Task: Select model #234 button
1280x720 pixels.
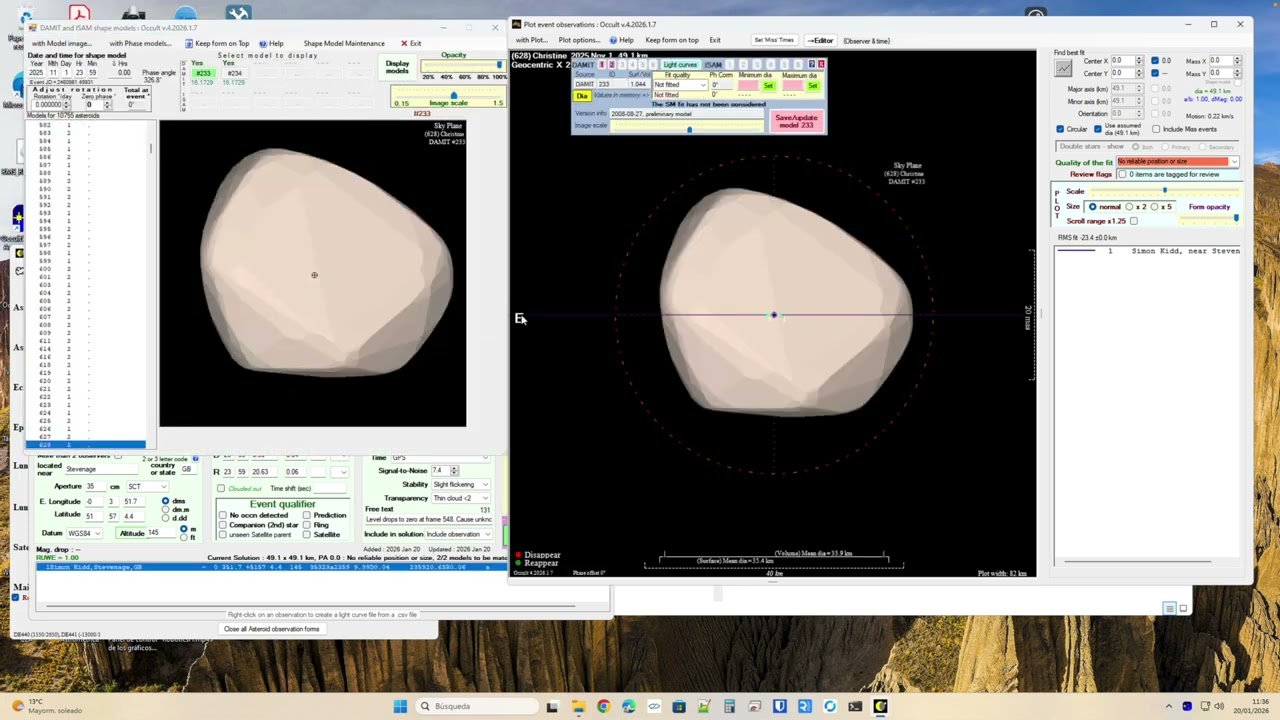Action: [234, 73]
